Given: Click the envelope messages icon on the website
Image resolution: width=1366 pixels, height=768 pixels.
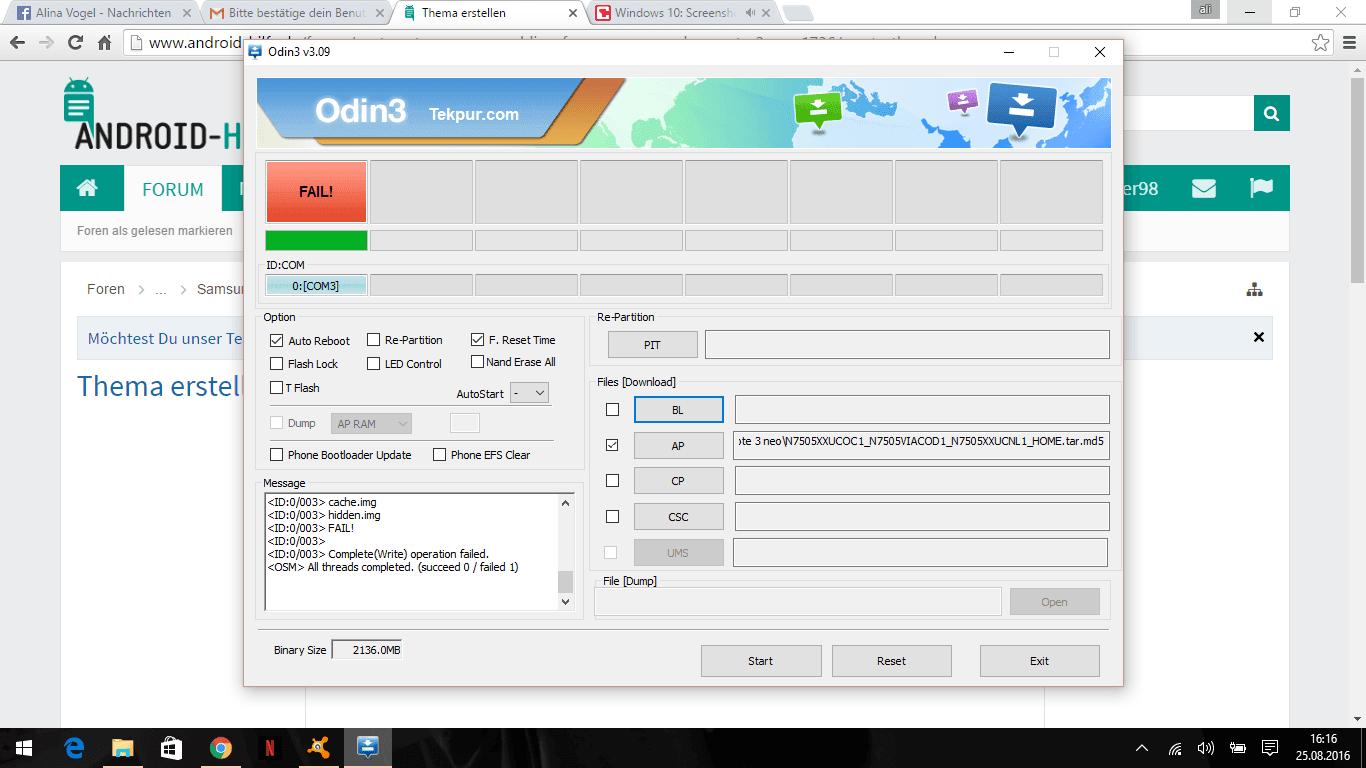Looking at the screenshot, I should [x=1204, y=188].
